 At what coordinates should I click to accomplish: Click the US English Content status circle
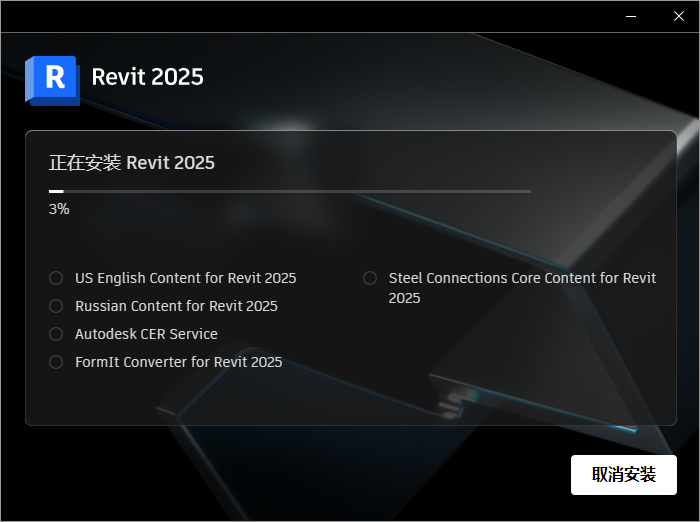(56, 278)
